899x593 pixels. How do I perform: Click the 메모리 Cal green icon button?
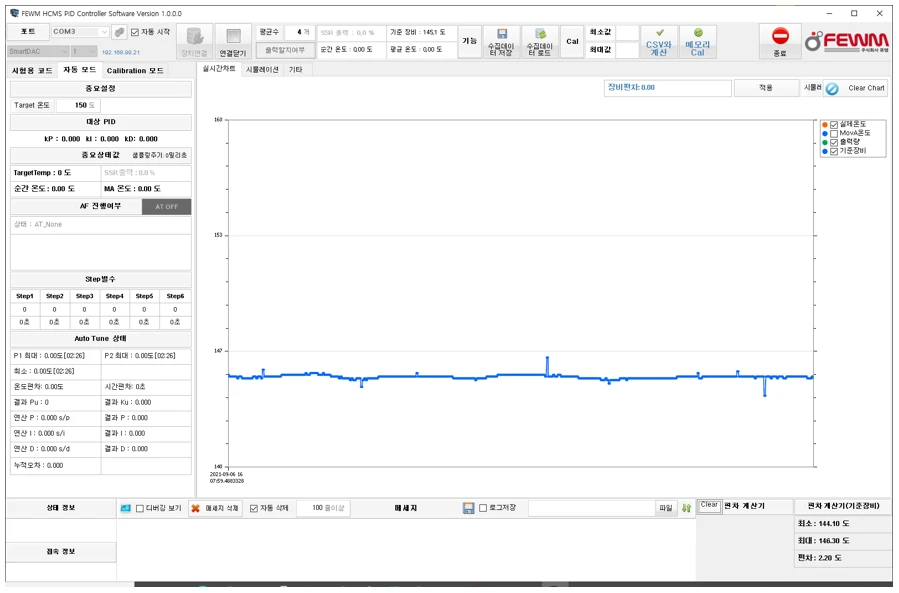[698, 41]
